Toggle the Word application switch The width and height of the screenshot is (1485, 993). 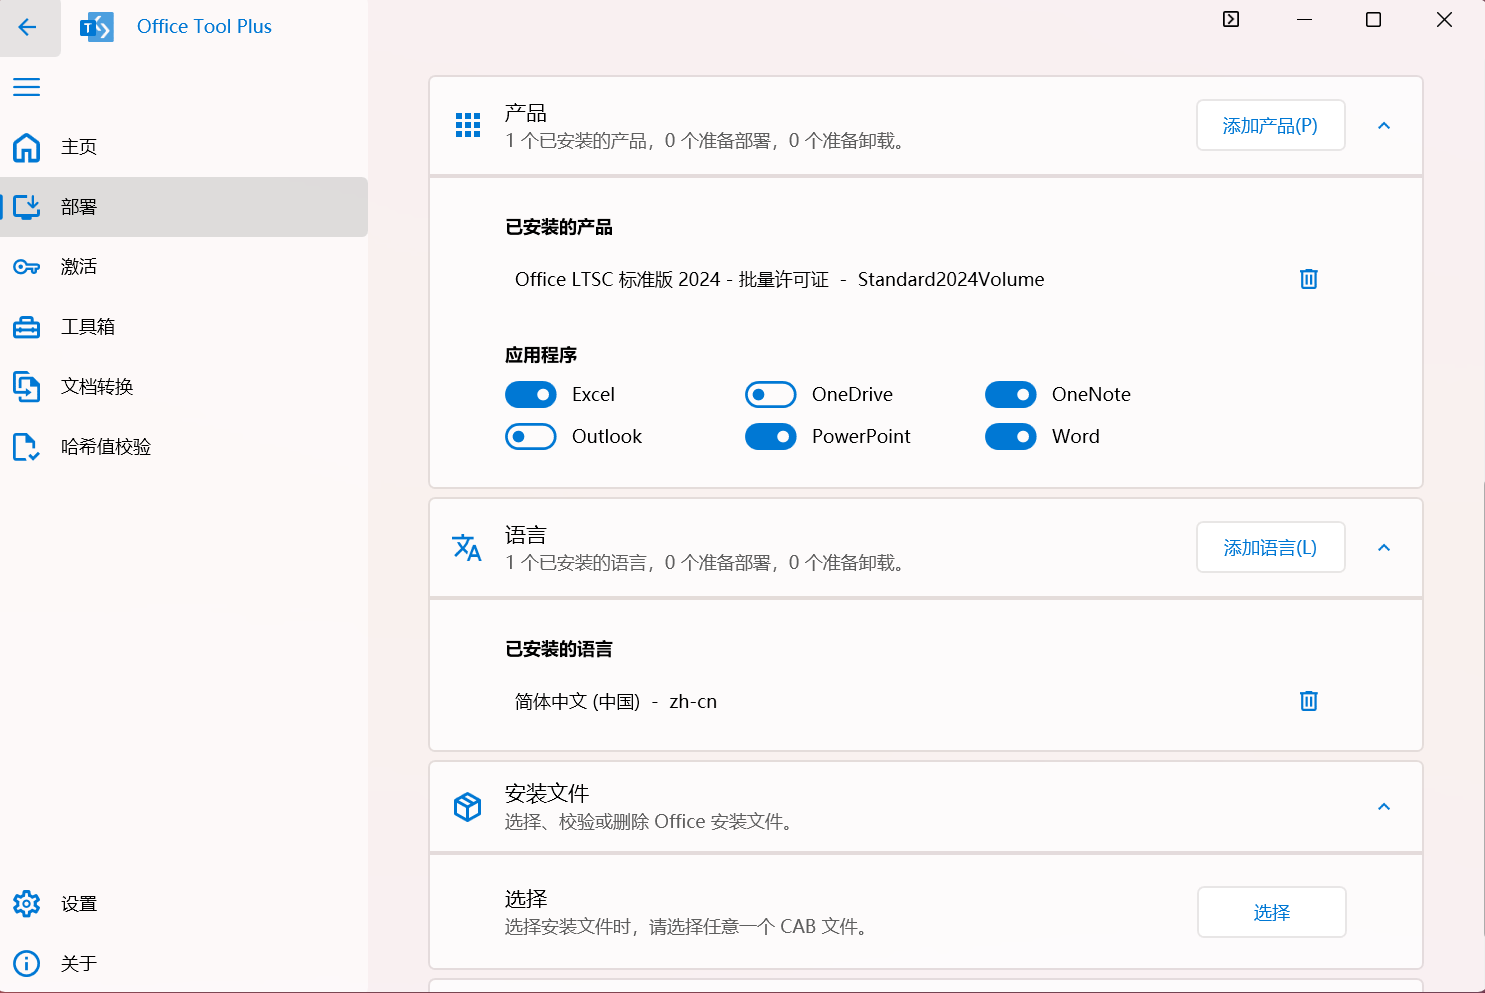tap(1011, 437)
